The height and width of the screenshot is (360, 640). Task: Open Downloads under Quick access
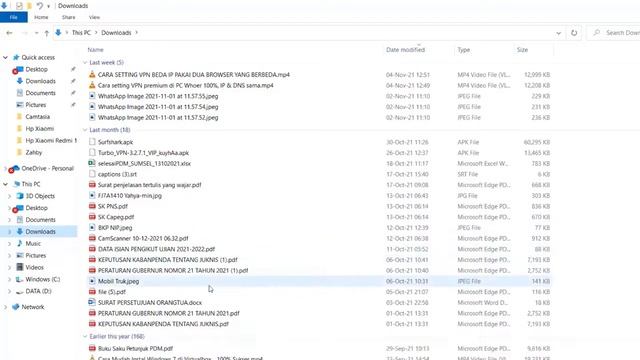pos(40,81)
